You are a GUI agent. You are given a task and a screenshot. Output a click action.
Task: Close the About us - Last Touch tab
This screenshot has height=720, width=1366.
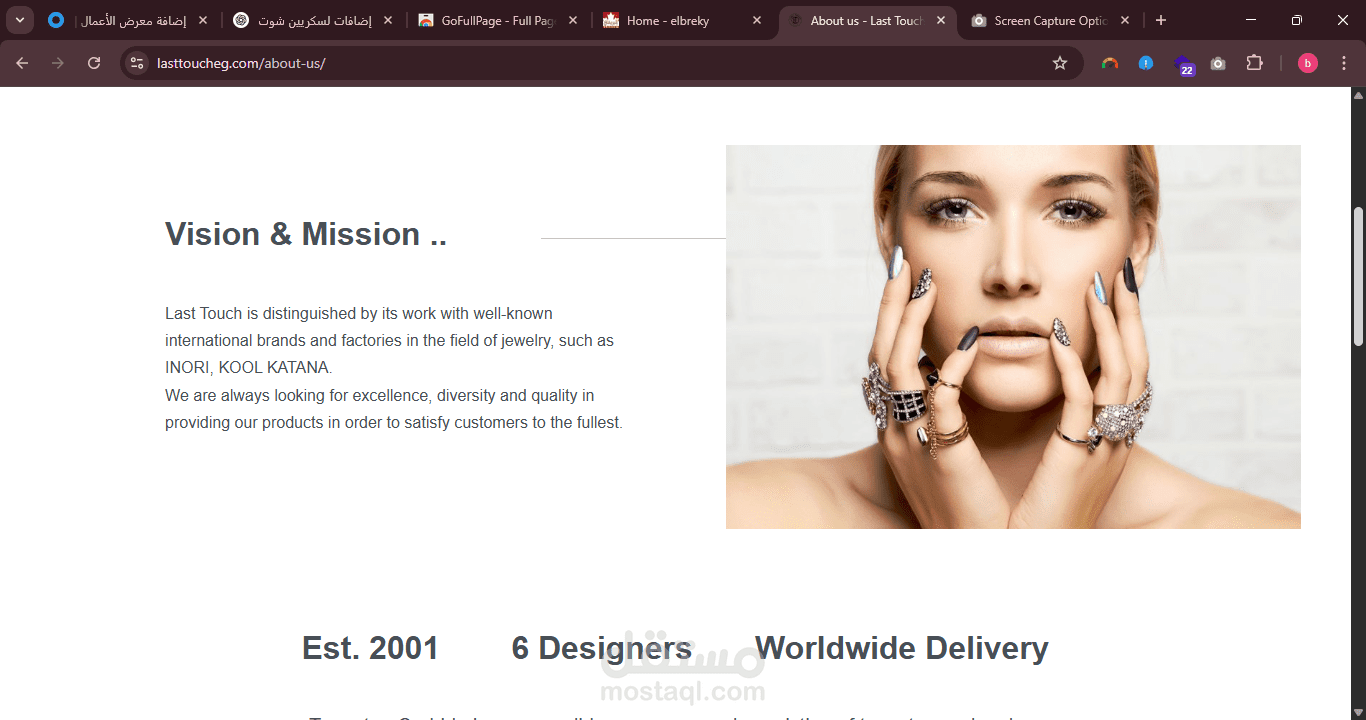pyautogui.click(x=941, y=20)
